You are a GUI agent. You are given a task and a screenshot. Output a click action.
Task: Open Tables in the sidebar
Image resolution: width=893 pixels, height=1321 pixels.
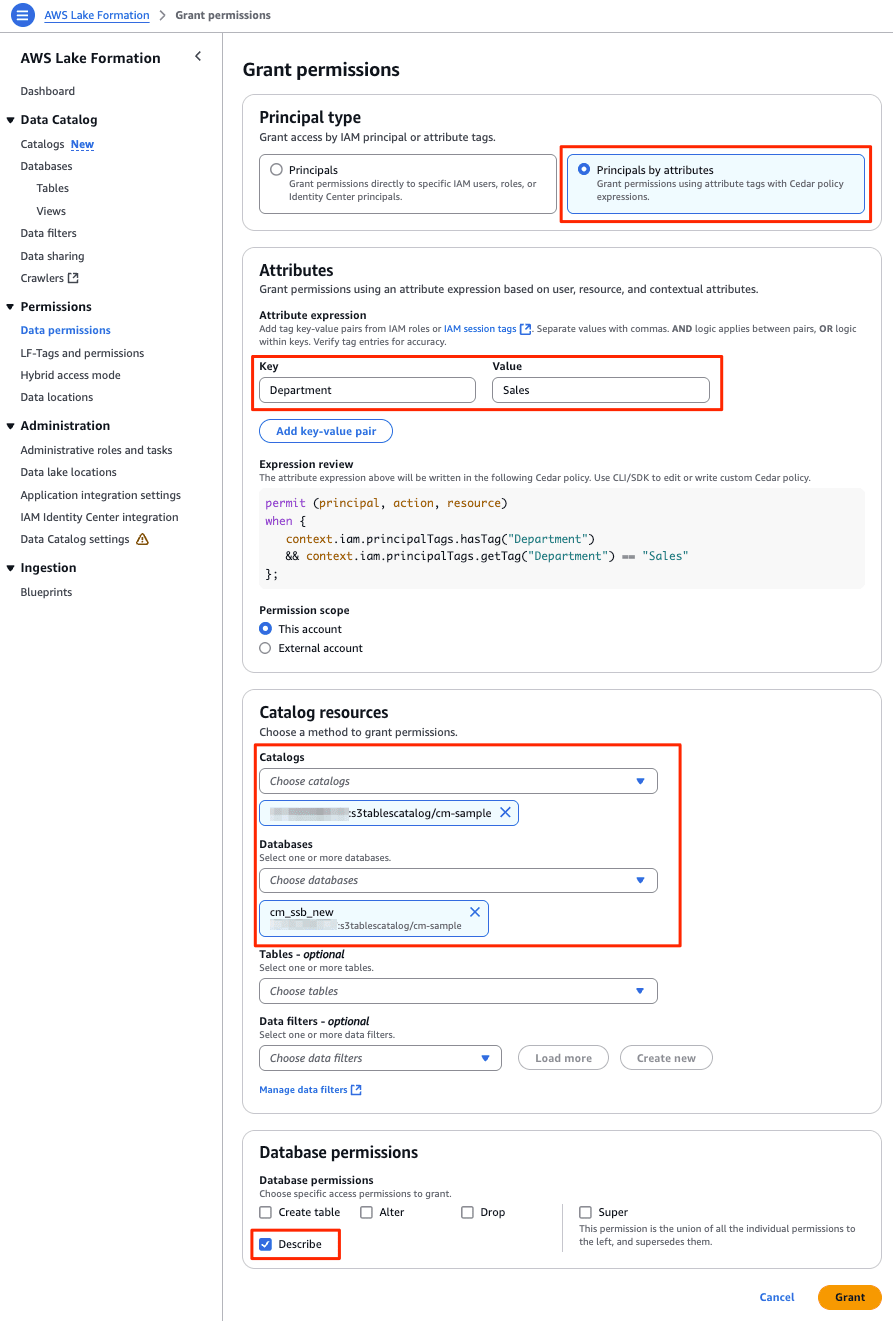click(53, 188)
